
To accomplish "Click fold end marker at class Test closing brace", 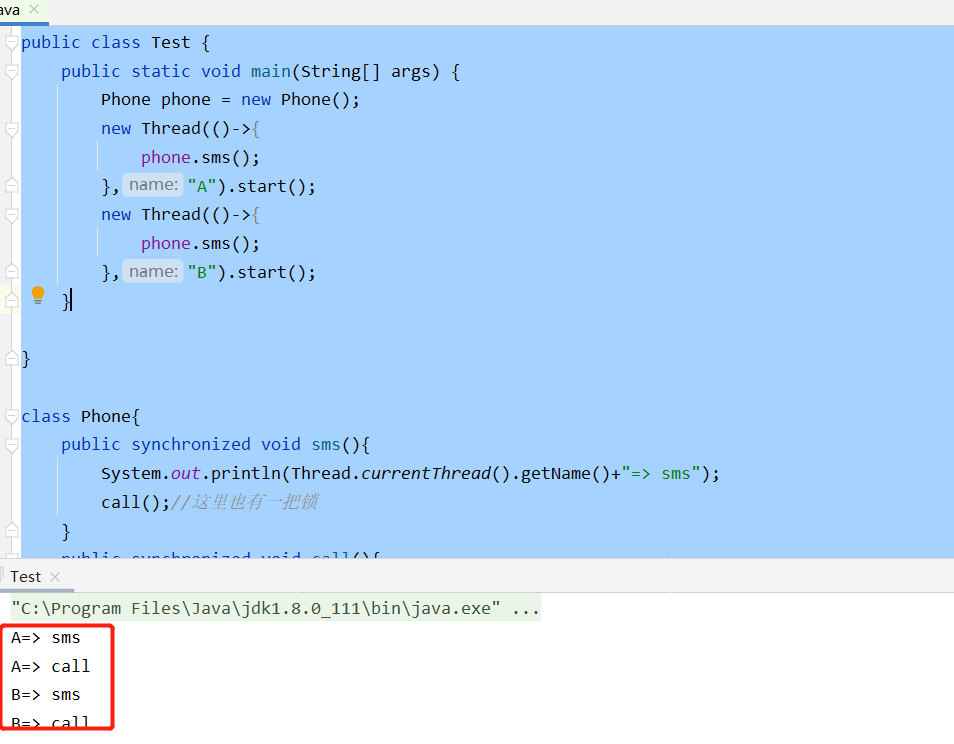I will tap(12, 358).
